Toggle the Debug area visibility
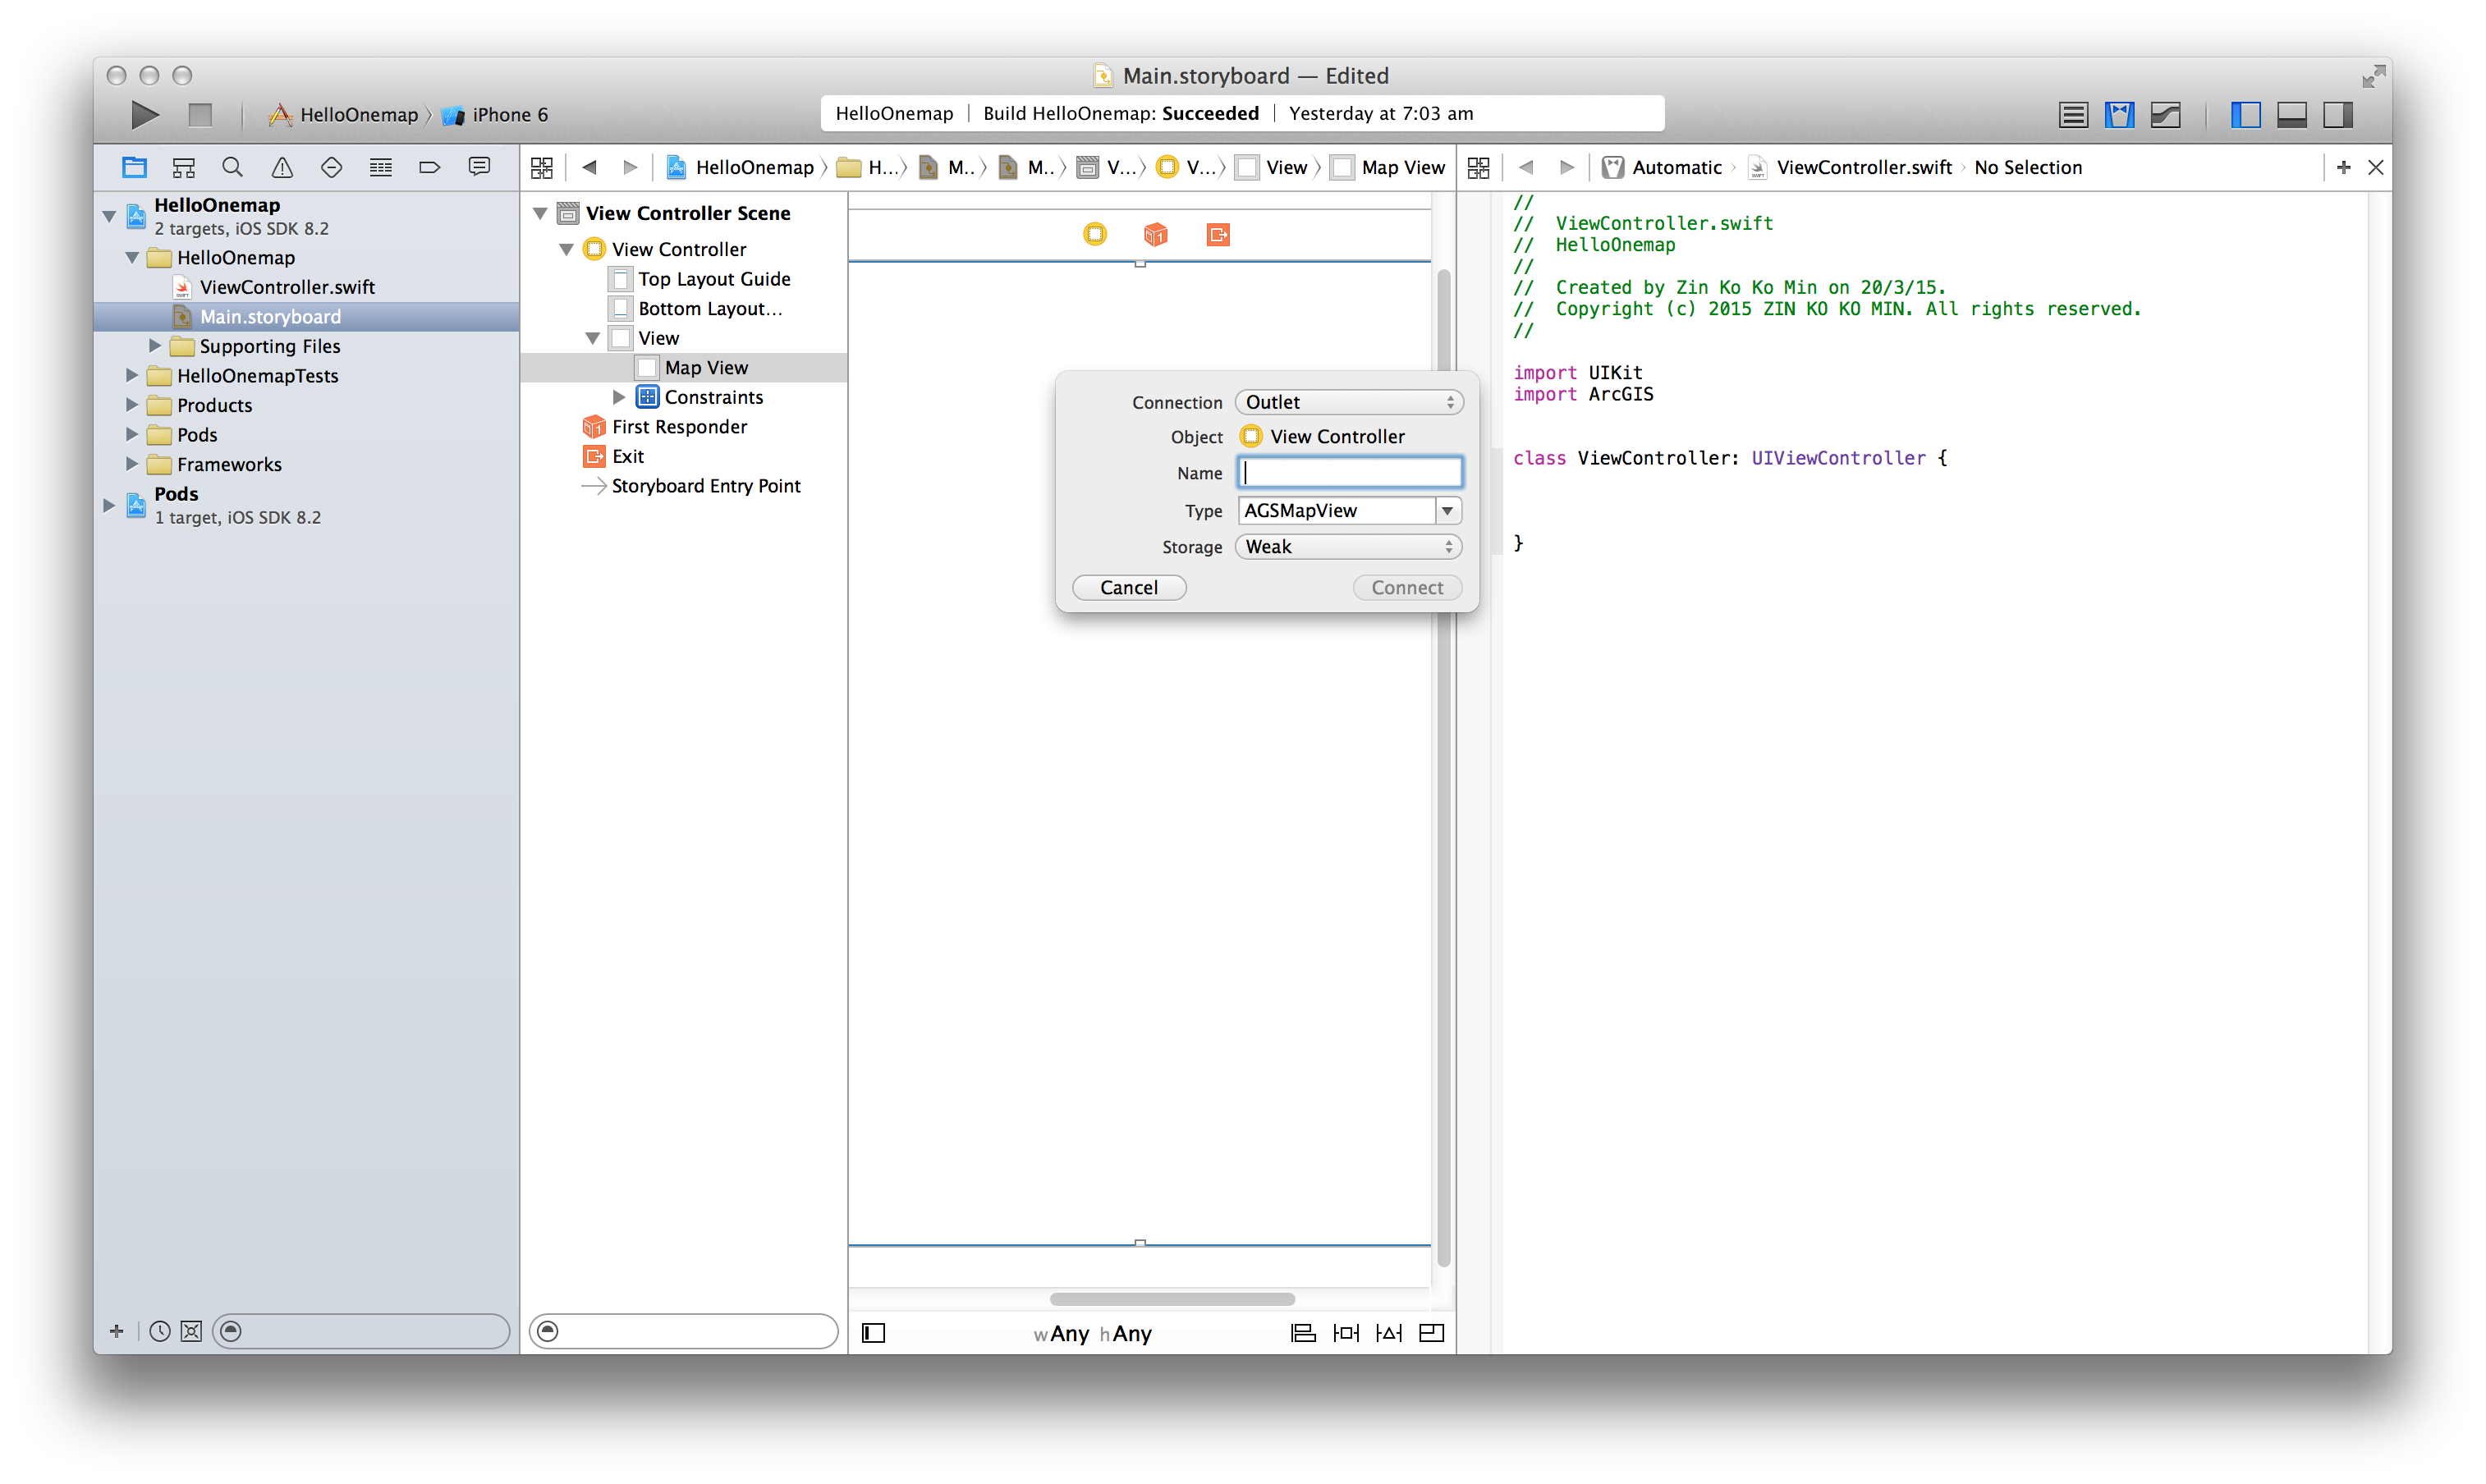This screenshot has width=2486, height=1484. pos(2291,115)
